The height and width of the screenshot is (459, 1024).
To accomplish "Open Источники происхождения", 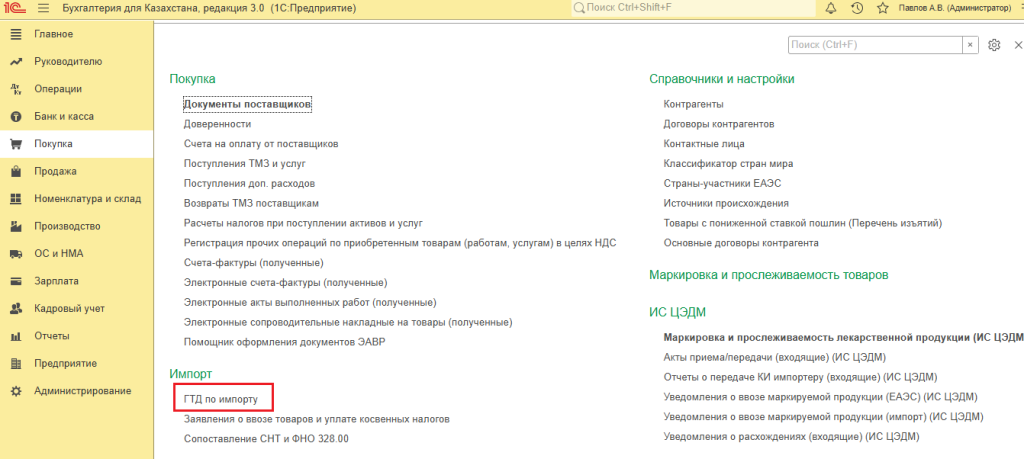I will pos(726,203).
